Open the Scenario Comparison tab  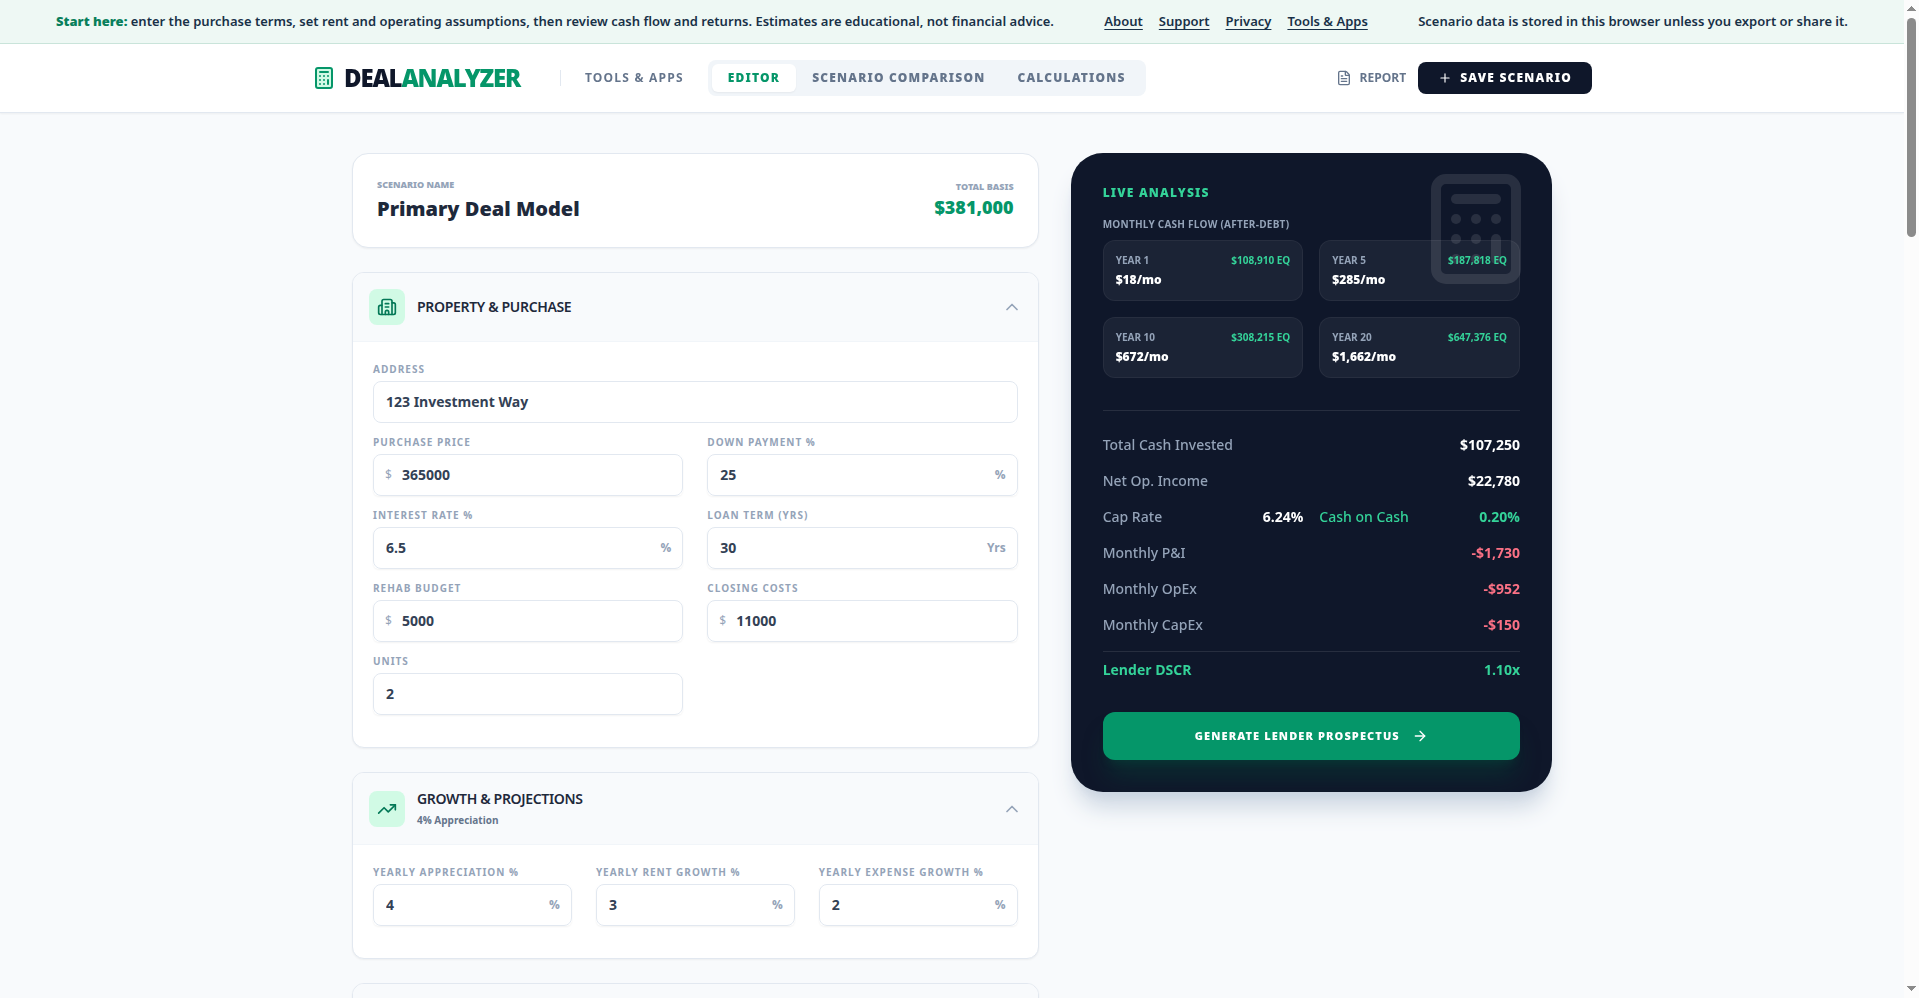[898, 78]
